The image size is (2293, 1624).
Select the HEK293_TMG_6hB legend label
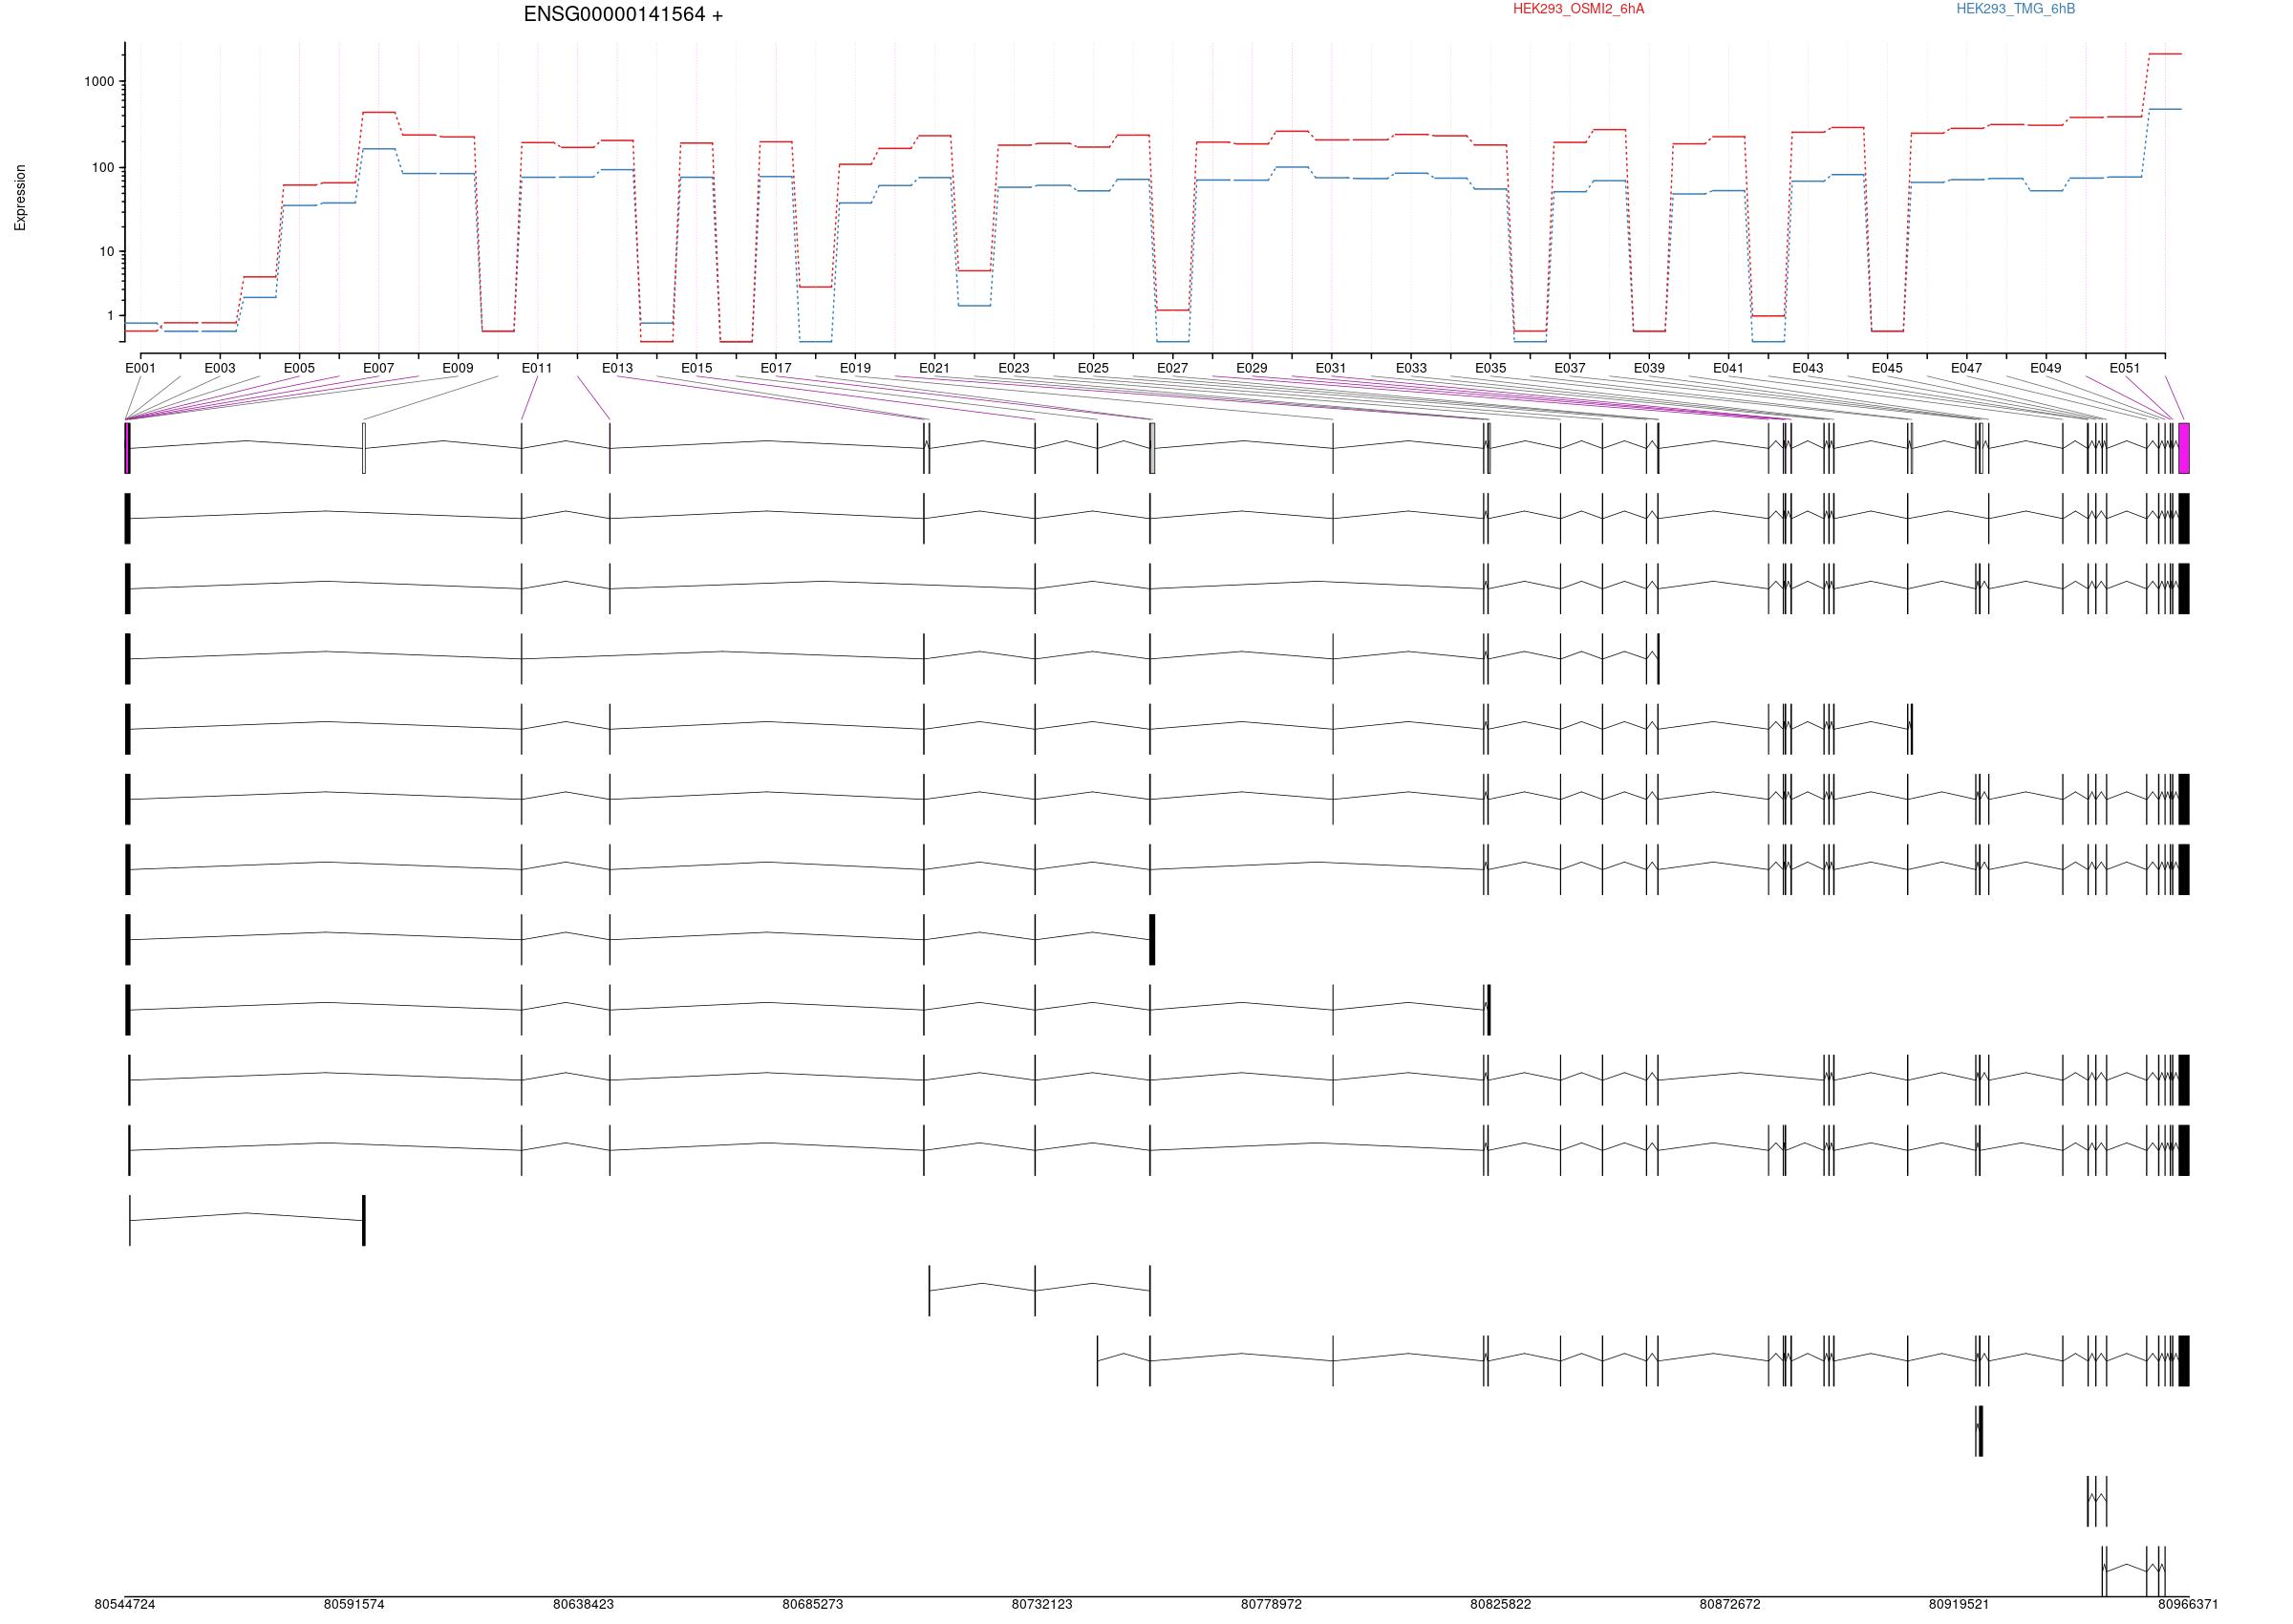(x=2015, y=9)
